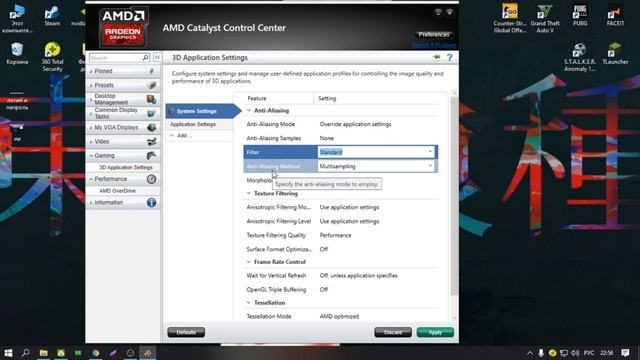Click the Presets sidebar icon
Screen dimensions: 640x360
(151, 85)
